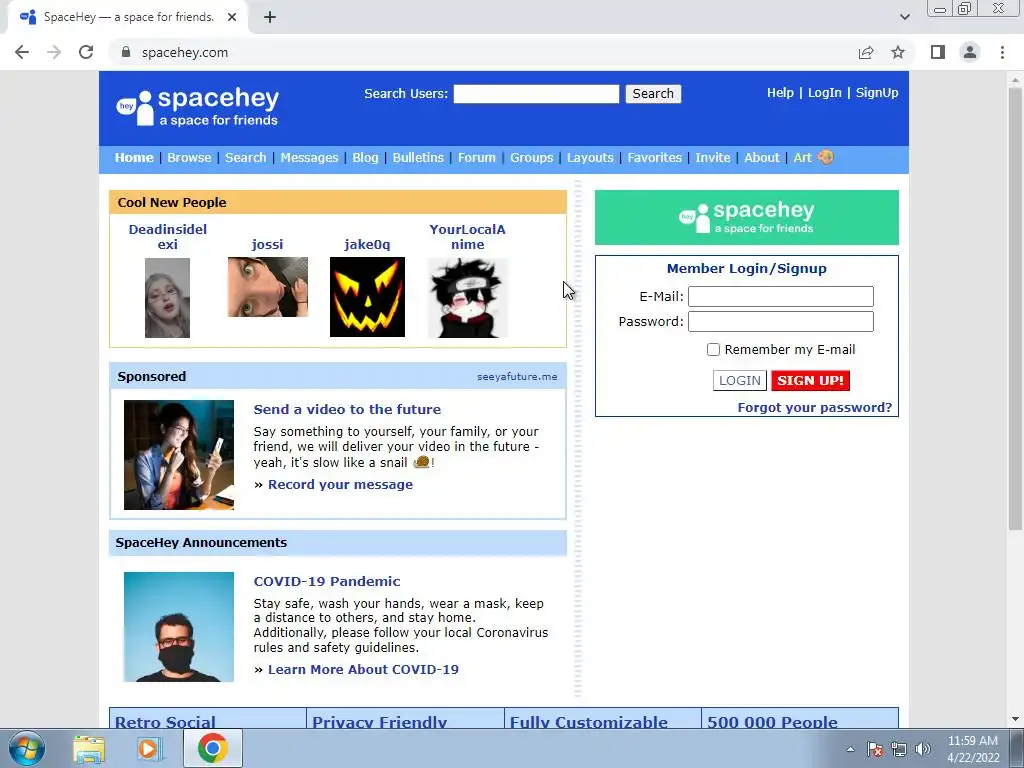Viewport: 1024px width, 768px height.
Task: Open jossi's profile picture
Action: tap(268, 287)
